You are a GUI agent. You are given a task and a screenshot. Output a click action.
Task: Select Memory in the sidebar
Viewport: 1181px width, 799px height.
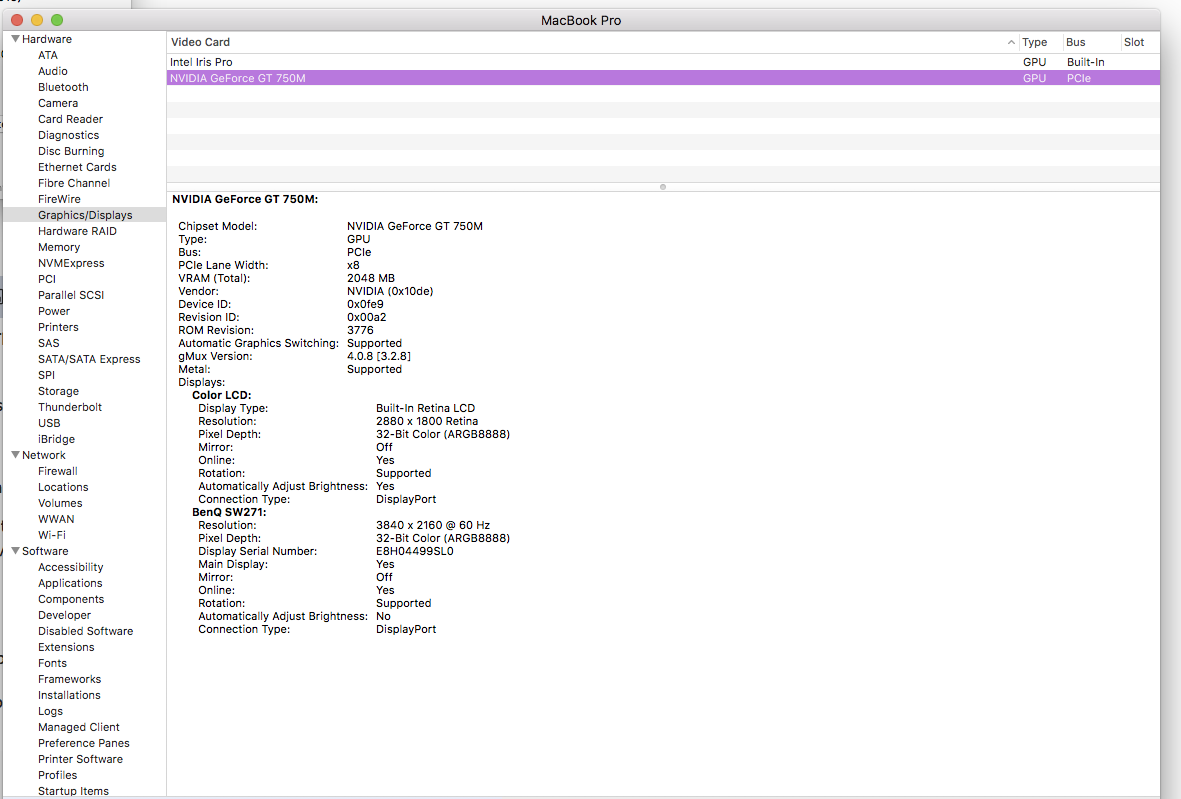coord(59,247)
